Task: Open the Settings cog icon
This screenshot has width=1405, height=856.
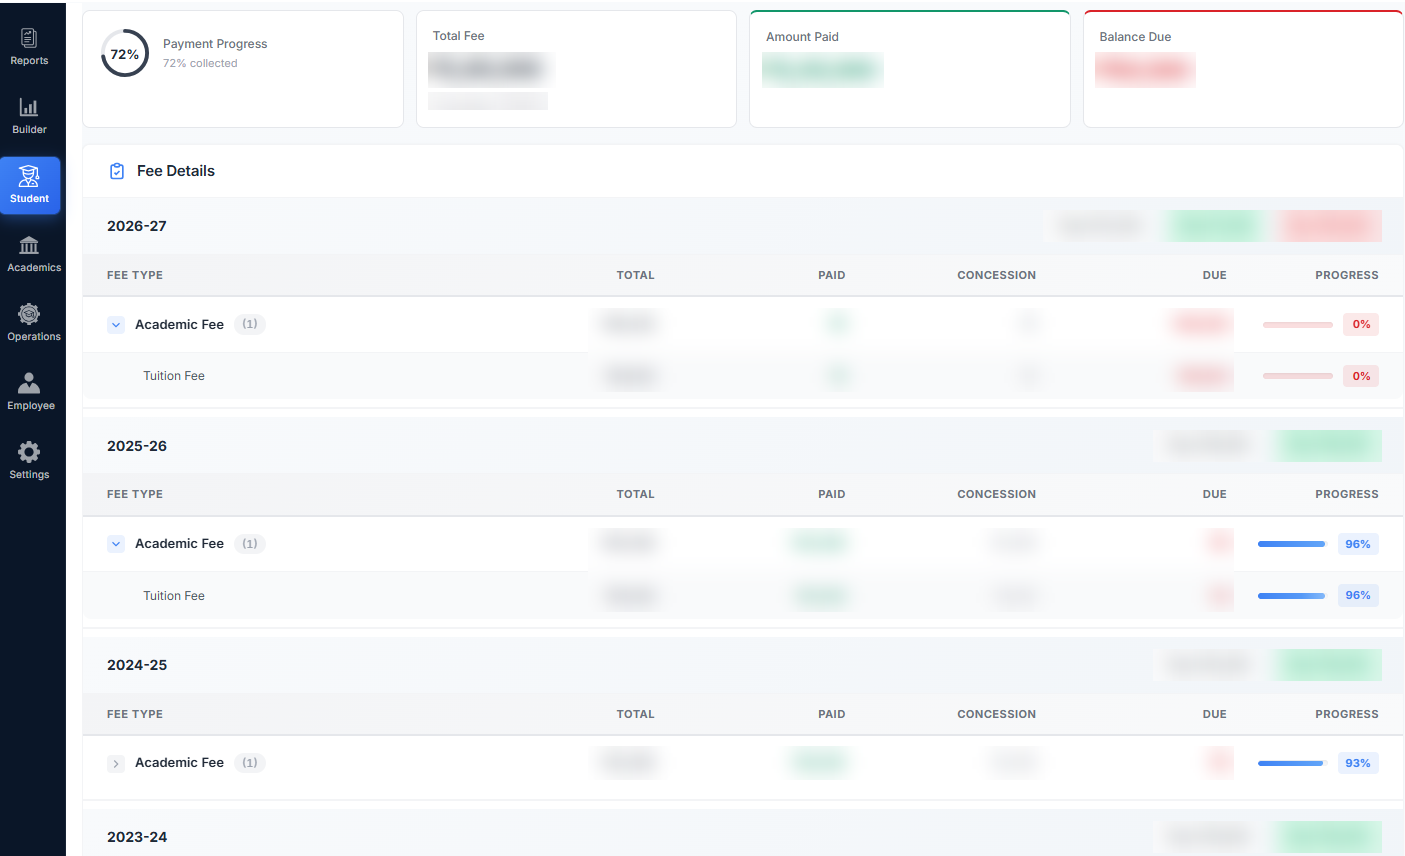Action: pyautogui.click(x=29, y=452)
